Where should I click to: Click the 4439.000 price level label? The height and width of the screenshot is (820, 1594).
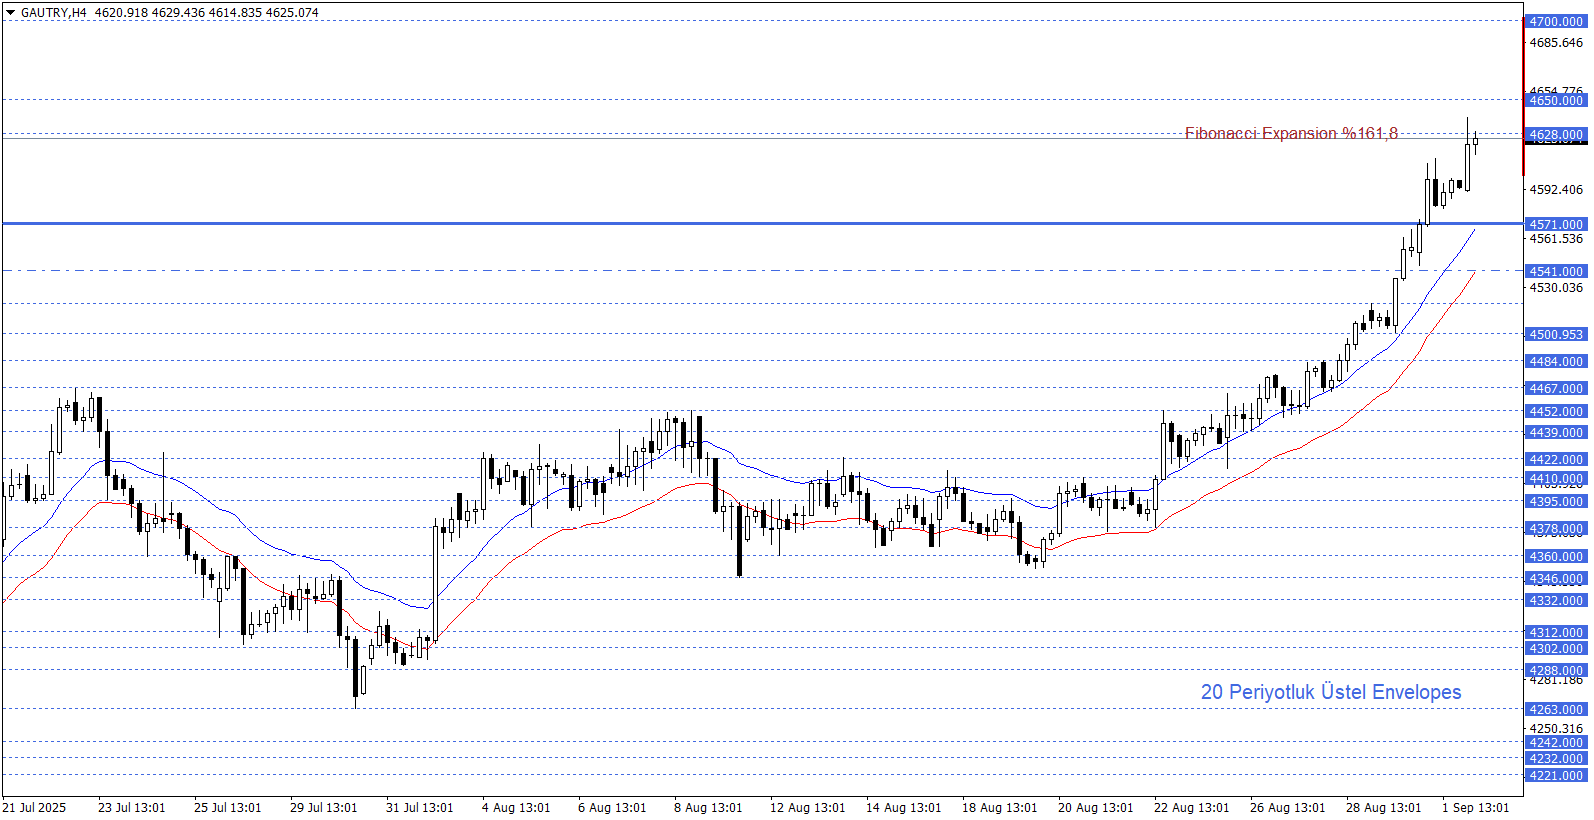[1556, 433]
